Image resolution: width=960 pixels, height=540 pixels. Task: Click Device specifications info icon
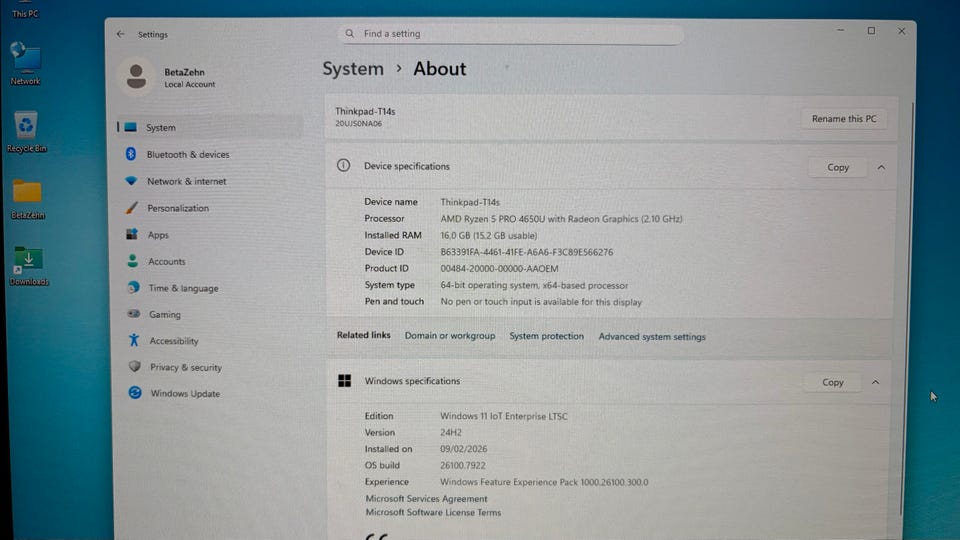click(343, 165)
